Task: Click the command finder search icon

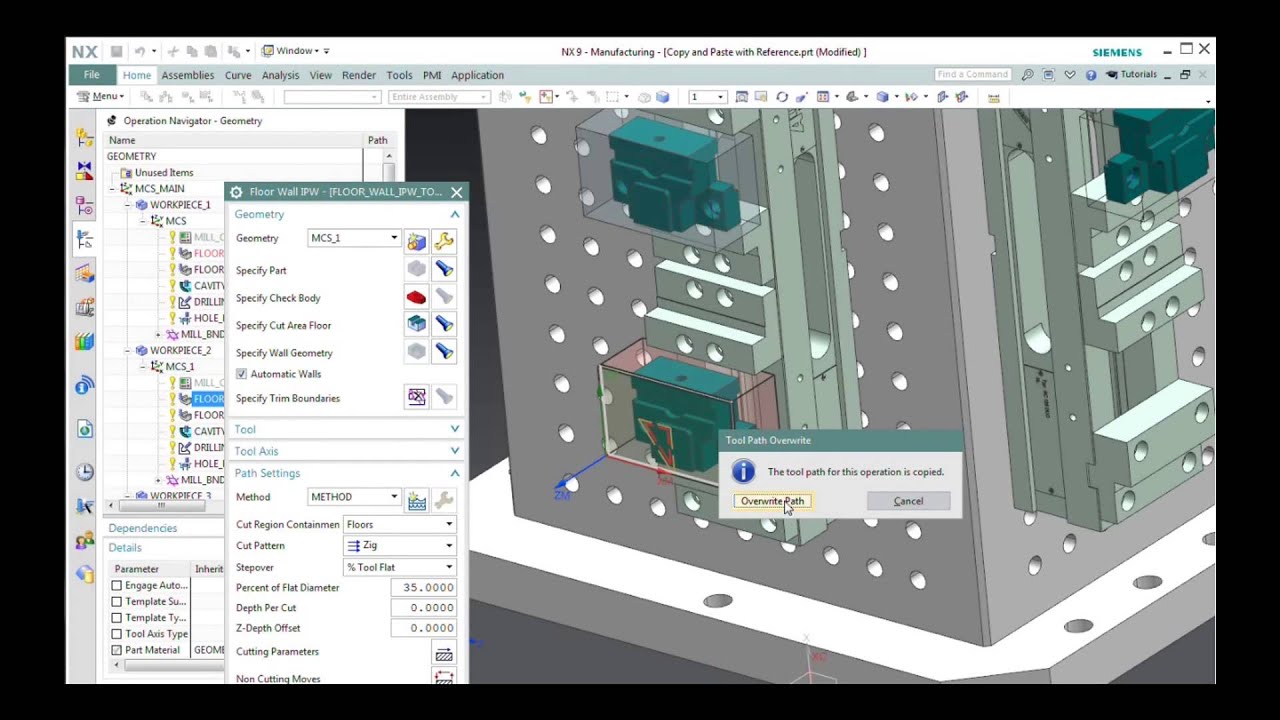Action: pos(1027,75)
